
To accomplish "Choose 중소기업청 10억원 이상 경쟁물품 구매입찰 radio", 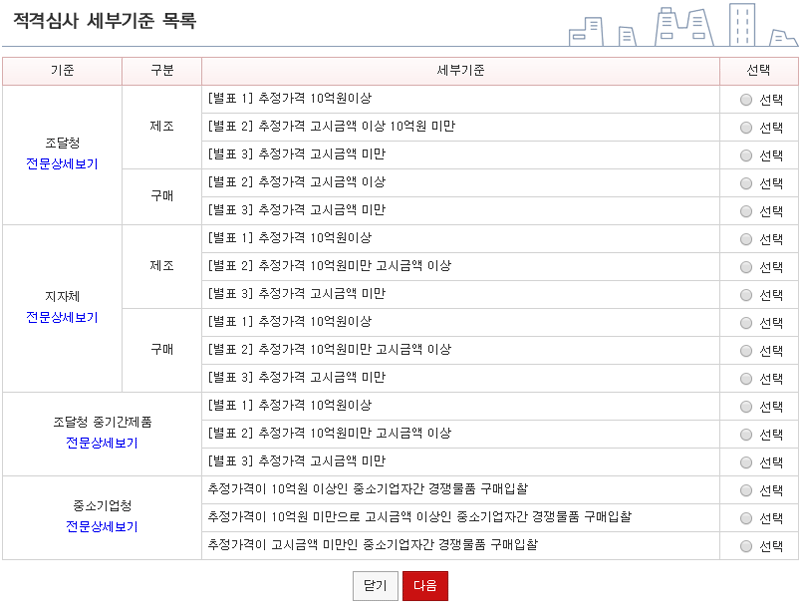I will (746, 490).
